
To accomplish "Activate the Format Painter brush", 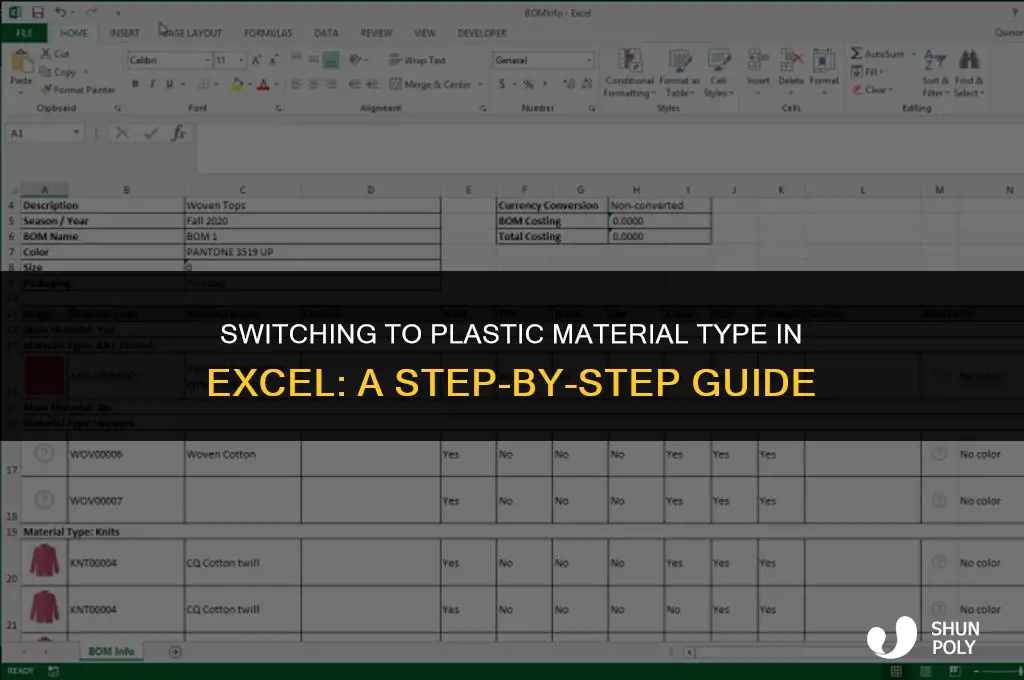I will [46, 89].
